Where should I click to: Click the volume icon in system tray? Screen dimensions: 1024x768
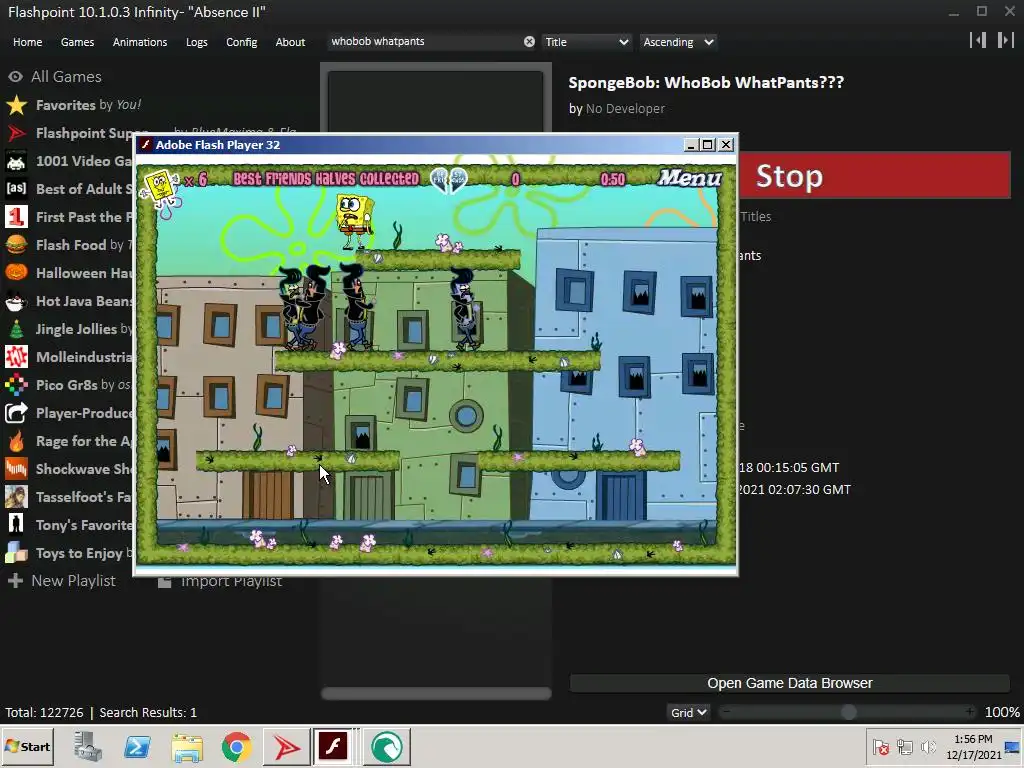coord(927,747)
